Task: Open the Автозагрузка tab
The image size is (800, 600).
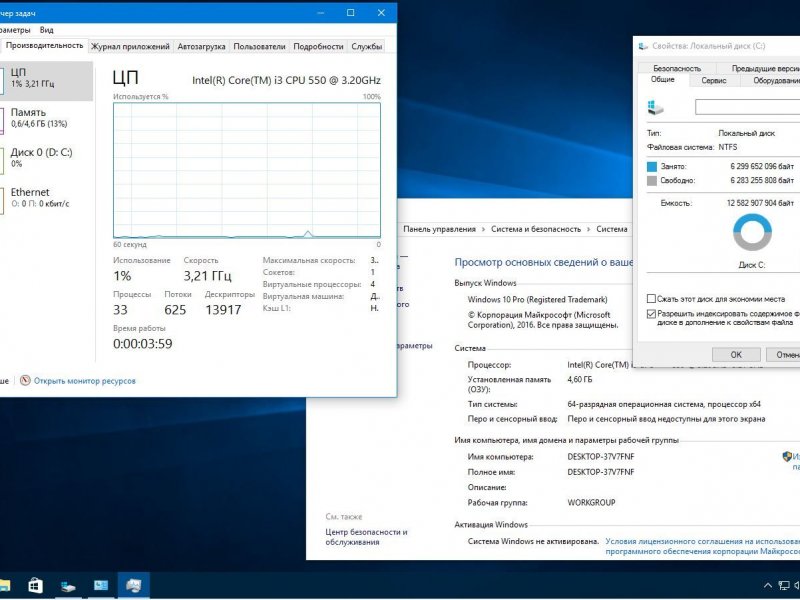Action: pyautogui.click(x=201, y=46)
